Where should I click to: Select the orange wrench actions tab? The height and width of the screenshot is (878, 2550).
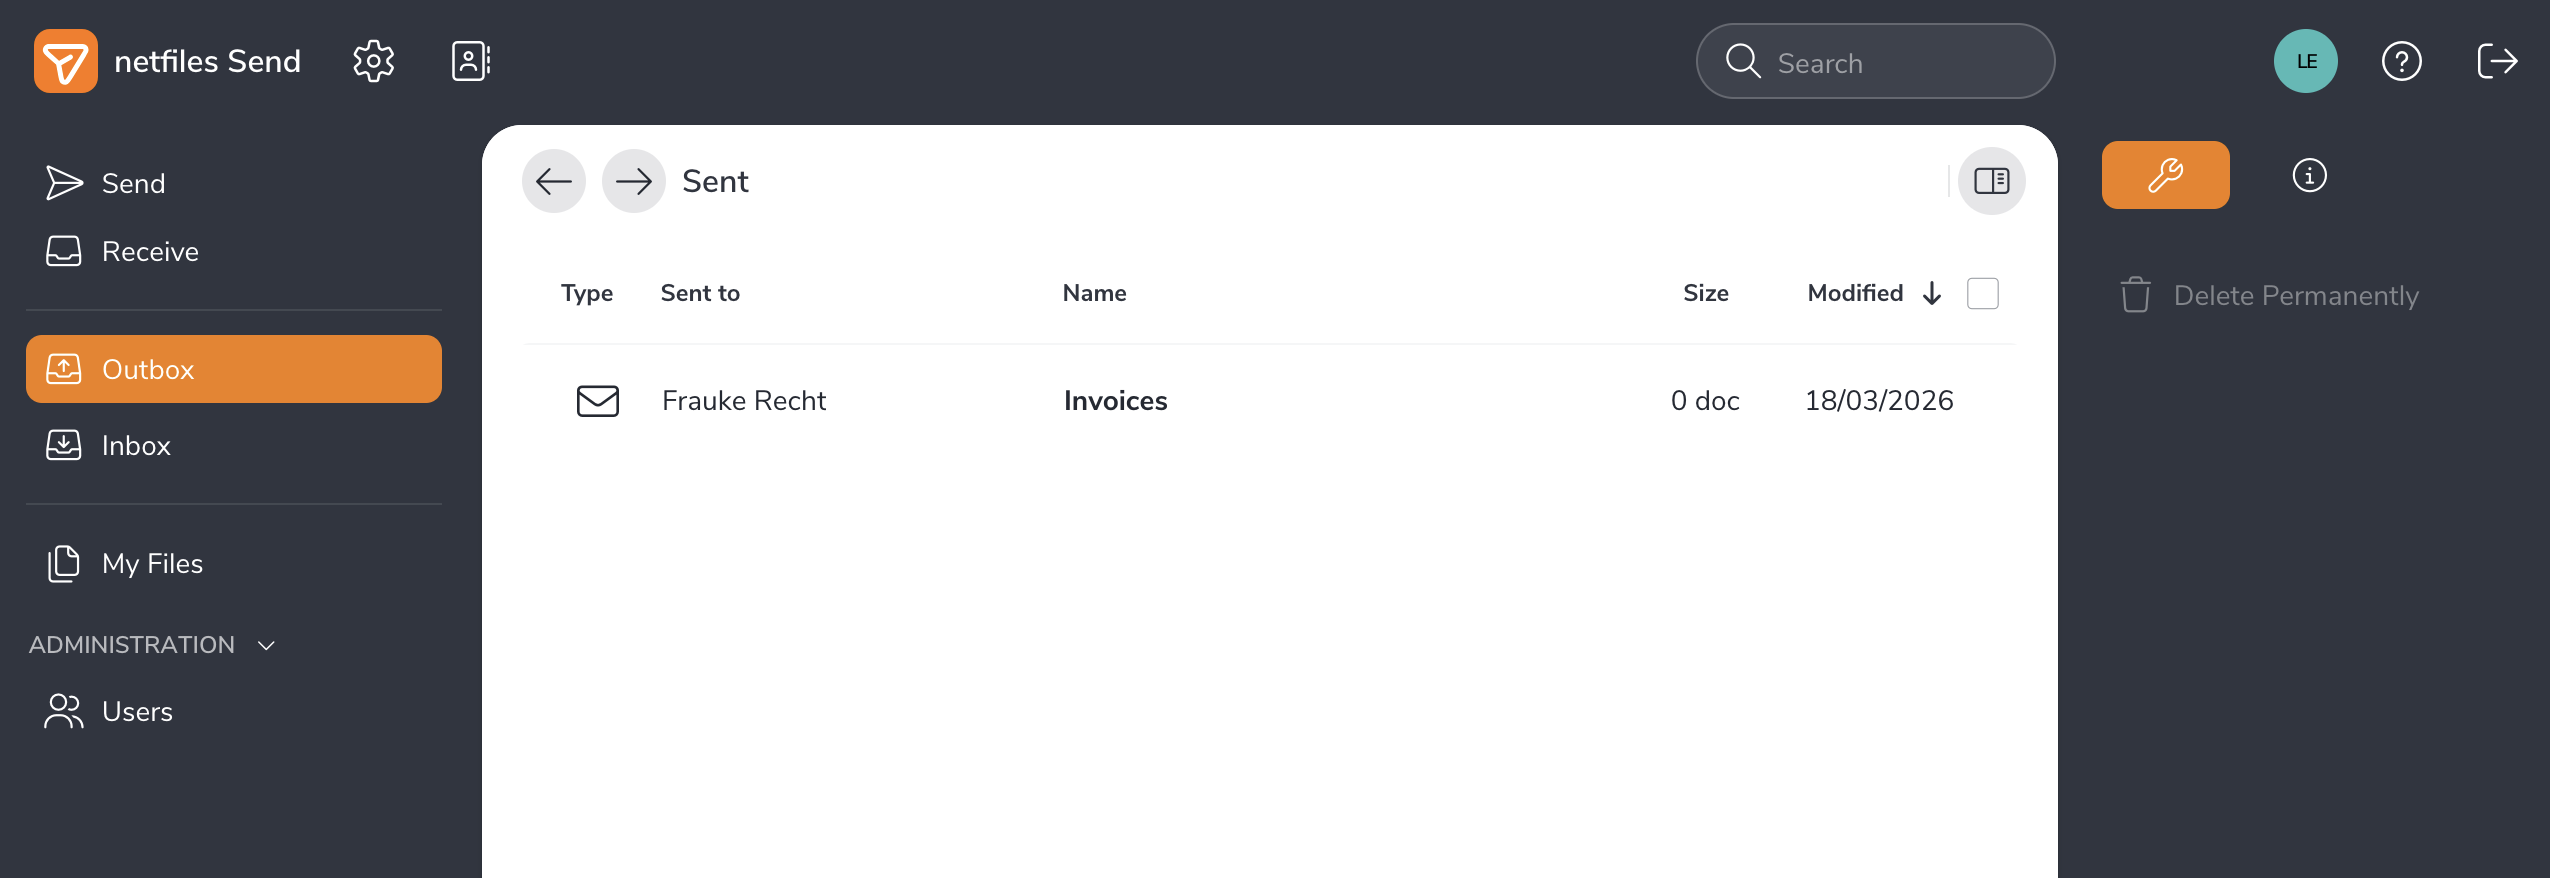(2165, 175)
